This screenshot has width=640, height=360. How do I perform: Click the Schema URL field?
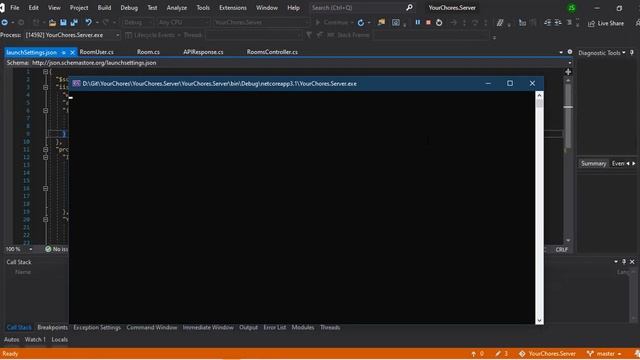300,63
